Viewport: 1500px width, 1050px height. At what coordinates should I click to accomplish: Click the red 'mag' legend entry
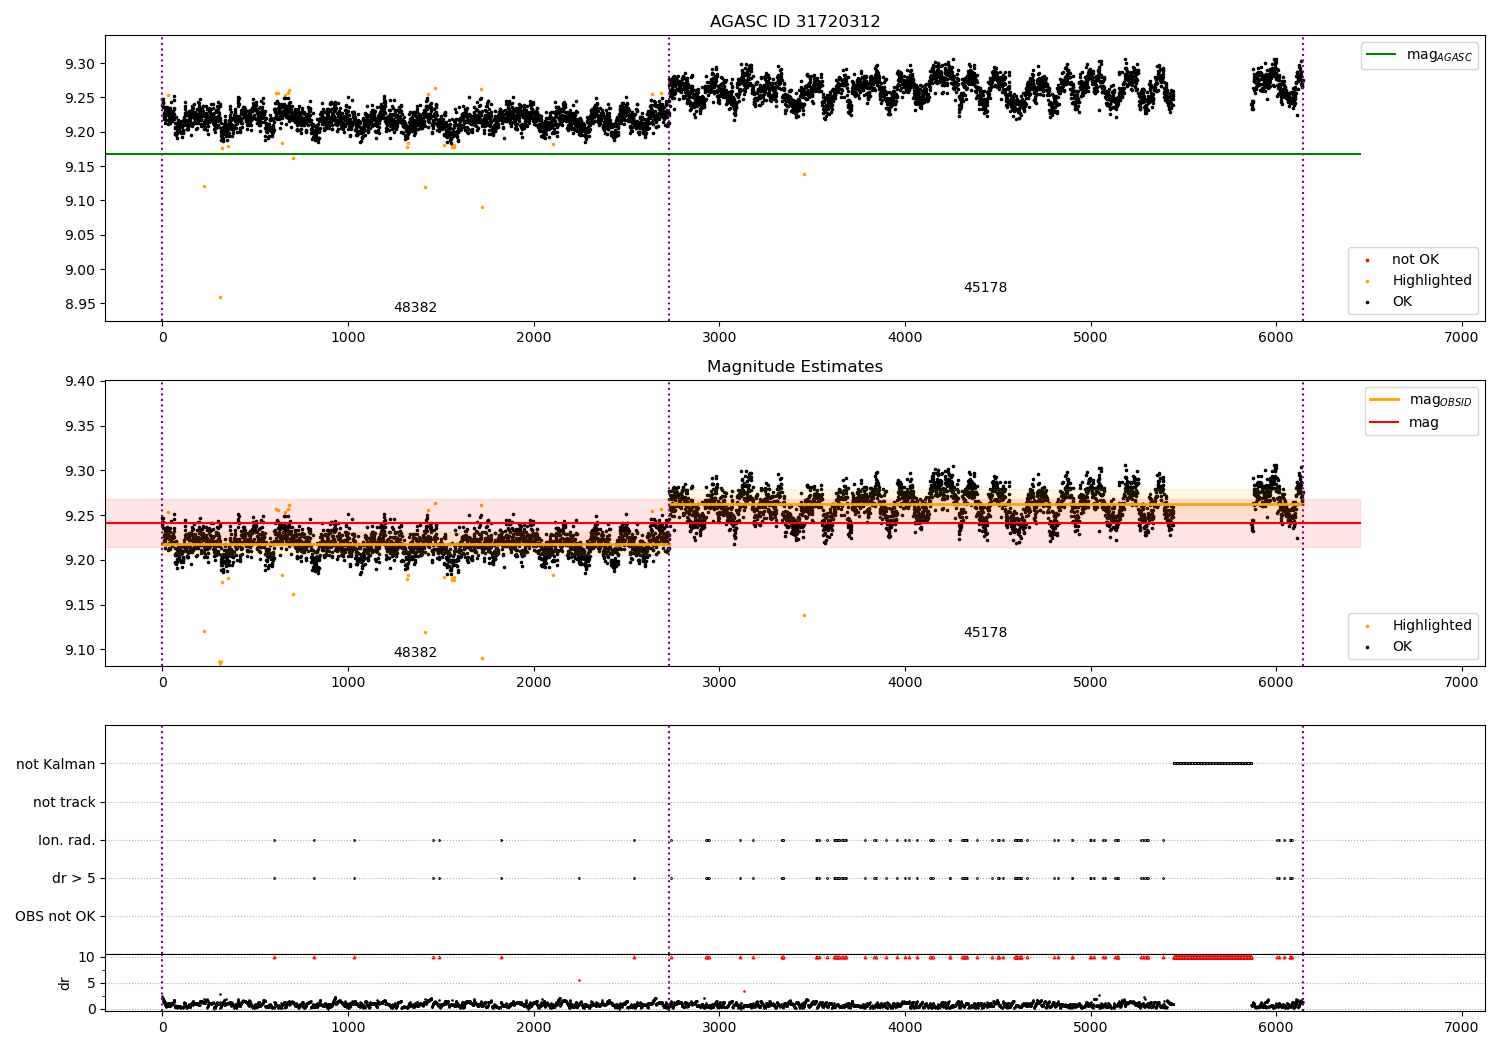click(1404, 423)
